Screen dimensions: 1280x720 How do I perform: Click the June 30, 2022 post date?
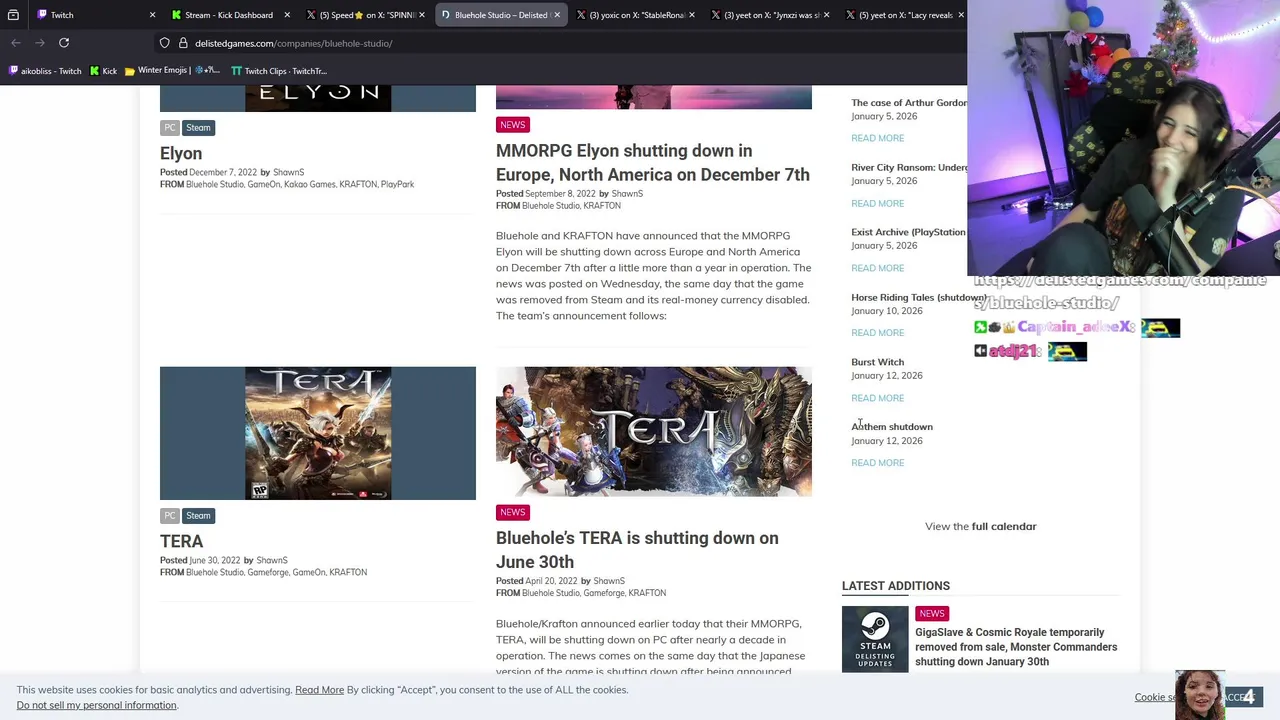[214, 561]
